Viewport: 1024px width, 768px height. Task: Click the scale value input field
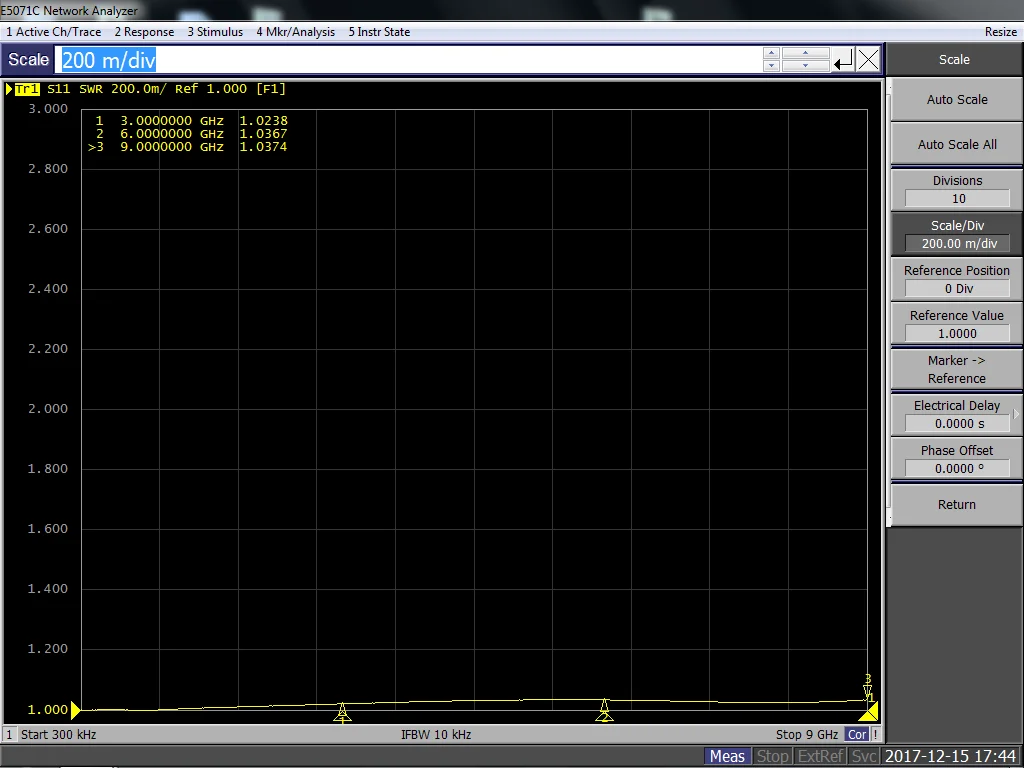408,60
